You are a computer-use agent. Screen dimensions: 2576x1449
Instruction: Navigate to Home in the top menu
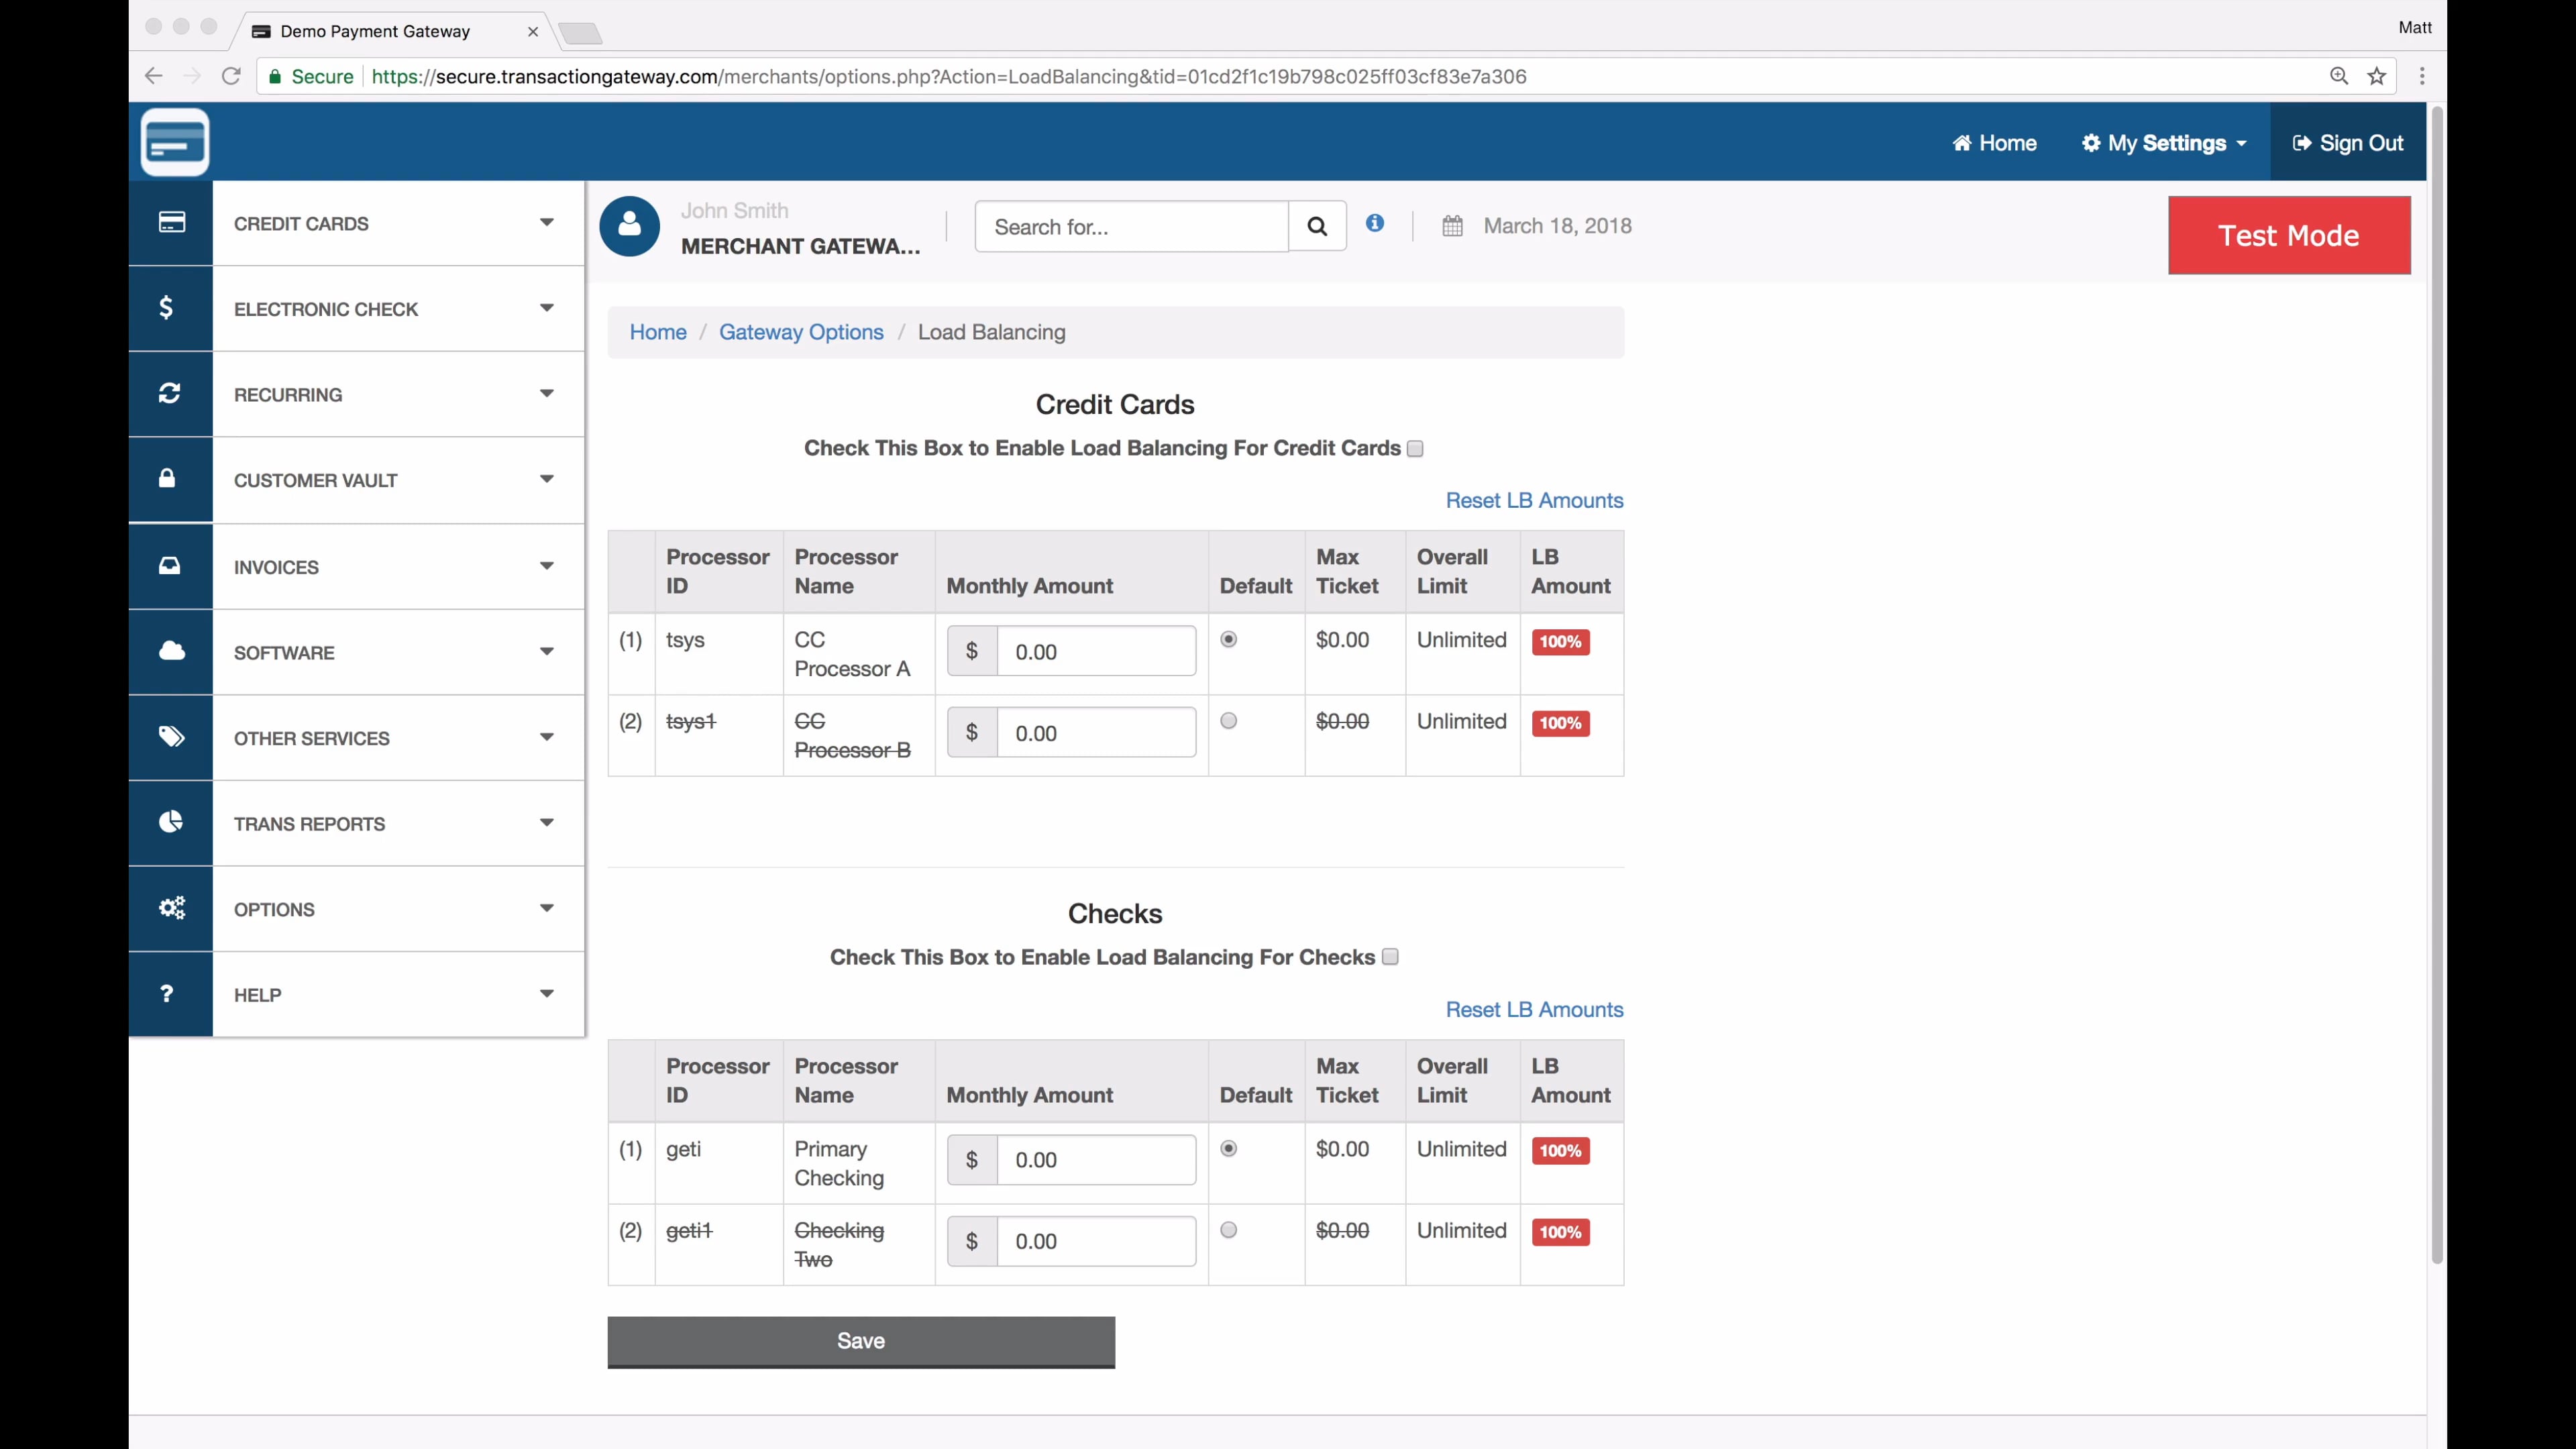tap(1994, 142)
